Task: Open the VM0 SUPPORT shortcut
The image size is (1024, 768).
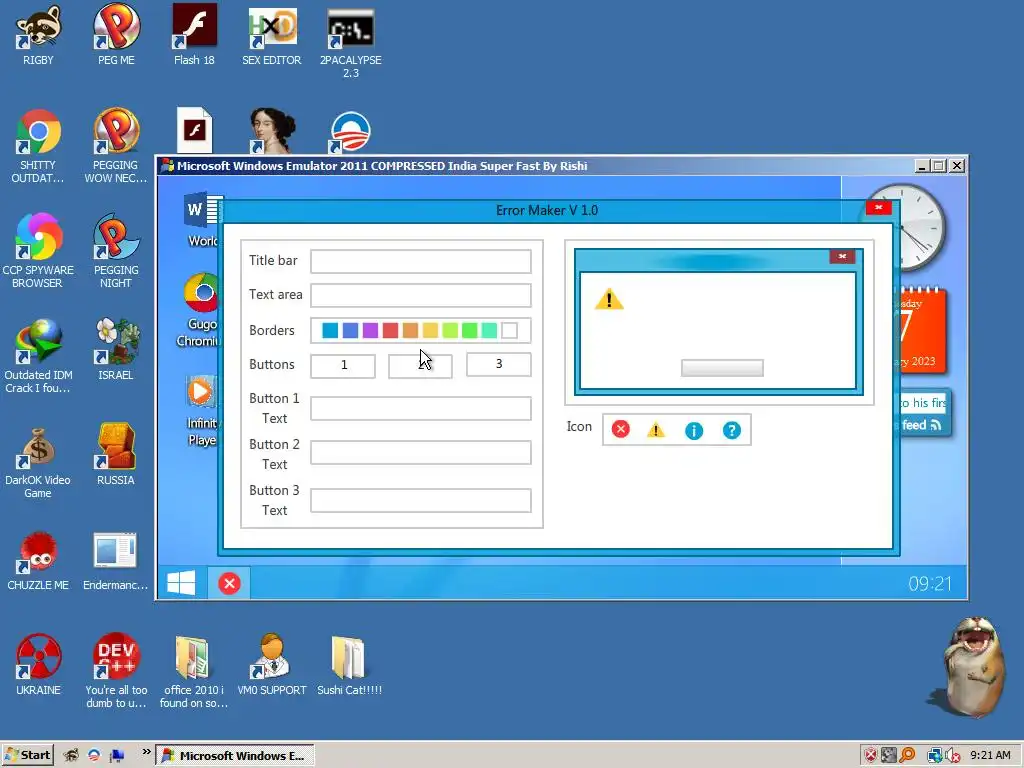Action: (x=272, y=665)
